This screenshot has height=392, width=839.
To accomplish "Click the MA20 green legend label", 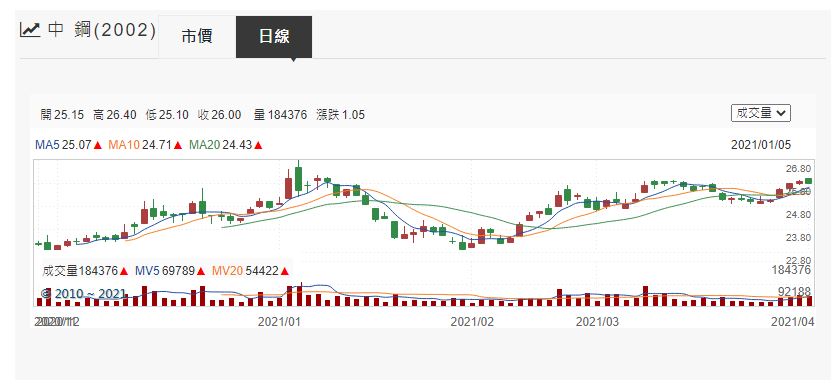I will point(205,145).
